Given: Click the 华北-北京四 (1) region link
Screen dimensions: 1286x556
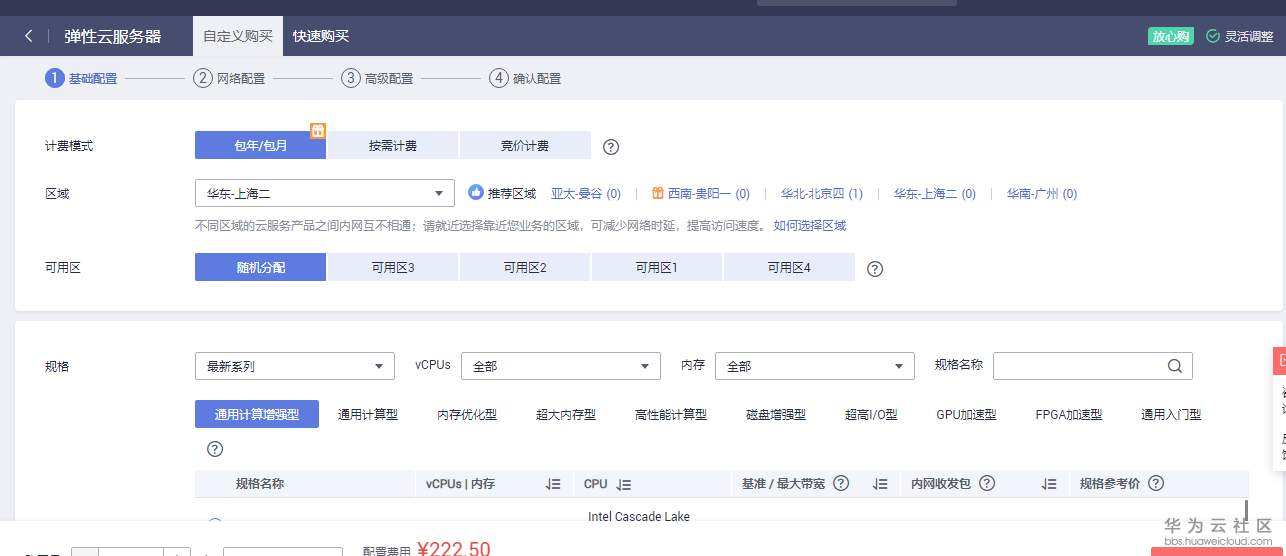Looking at the screenshot, I should tap(822, 194).
